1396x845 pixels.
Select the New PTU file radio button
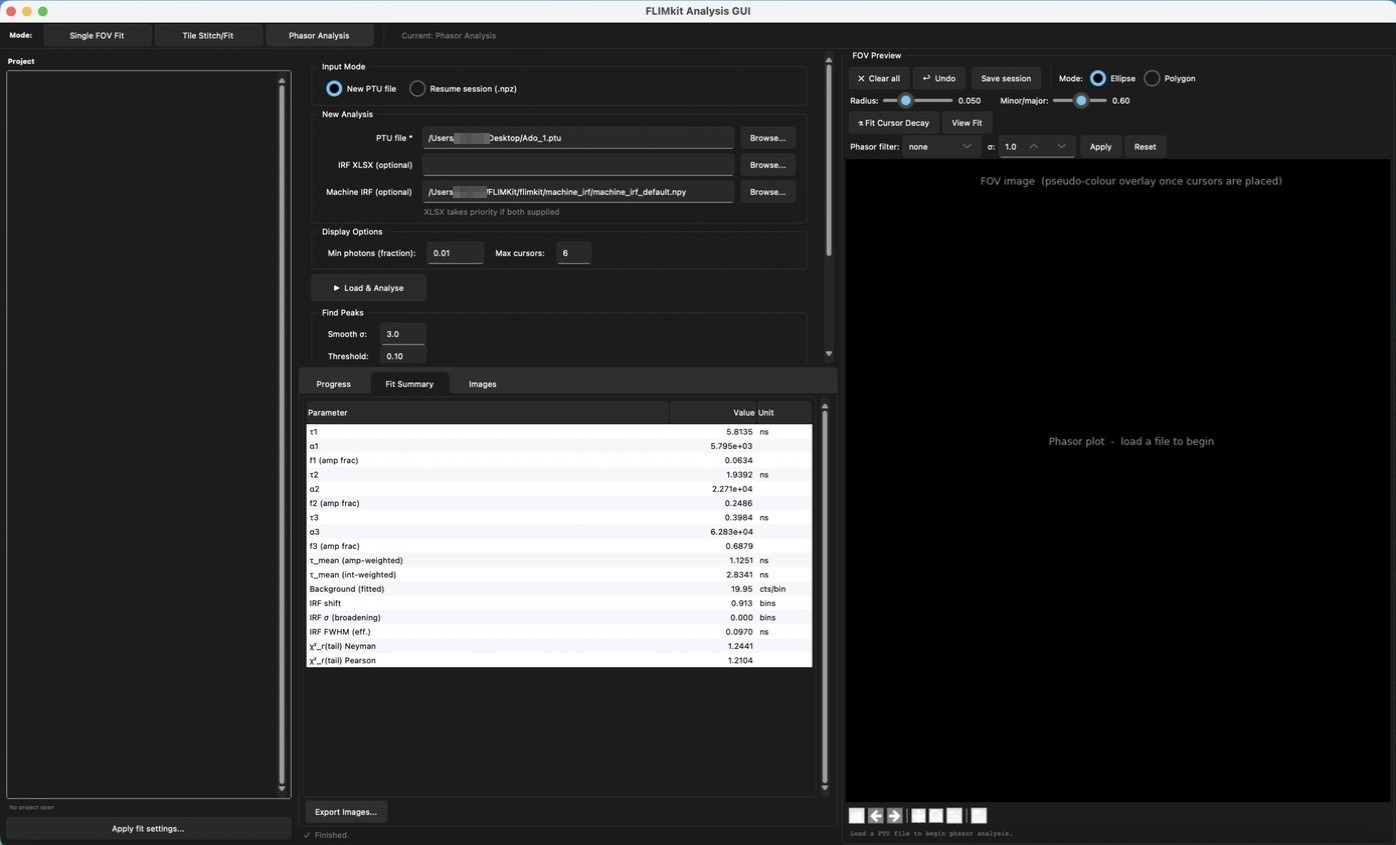point(334,89)
